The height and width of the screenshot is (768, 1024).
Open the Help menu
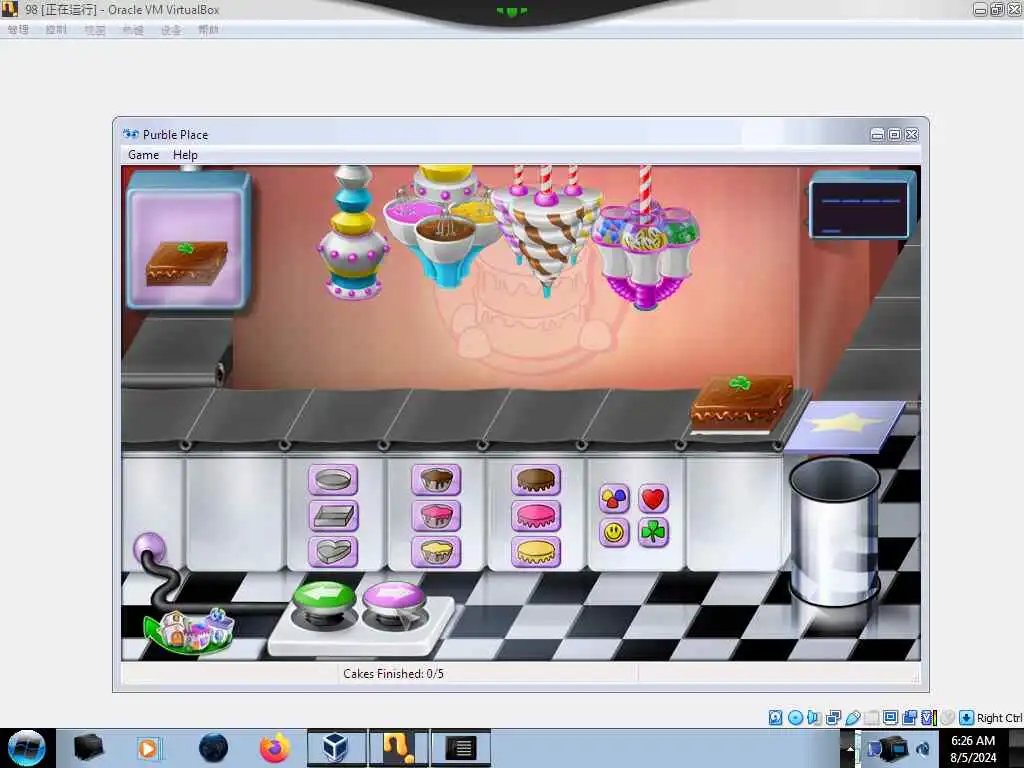coord(185,155)
